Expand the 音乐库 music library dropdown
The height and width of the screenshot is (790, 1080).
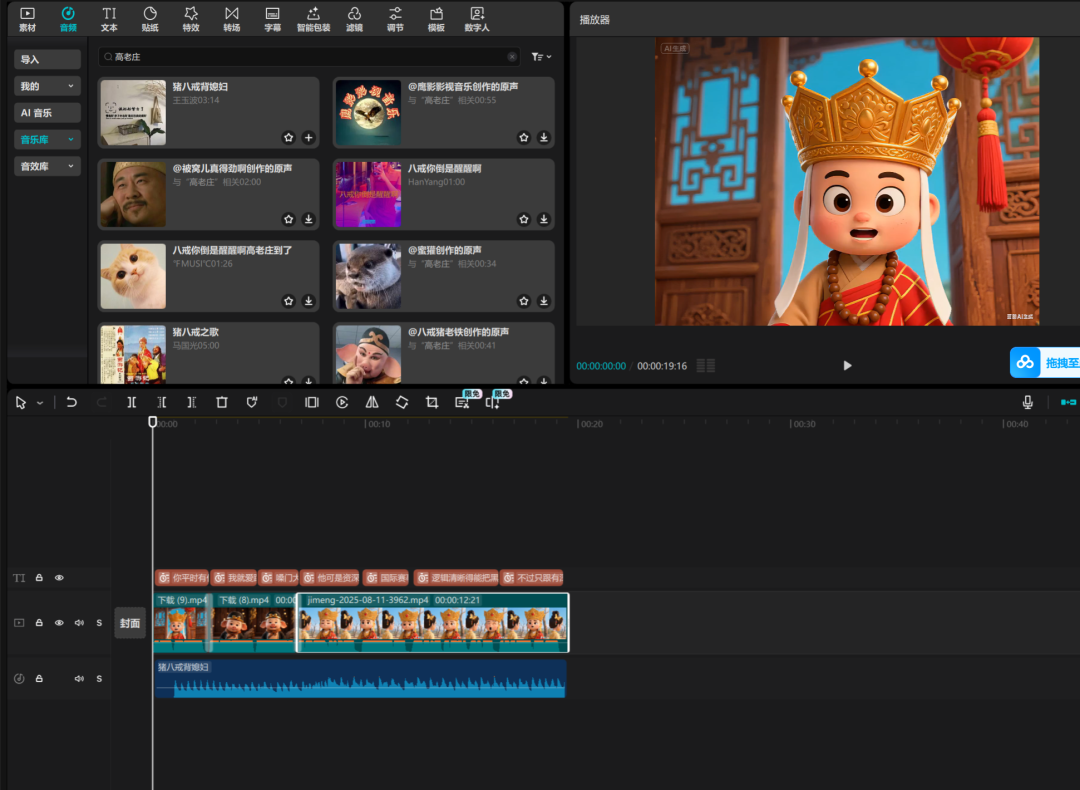(x=48, y=140)
